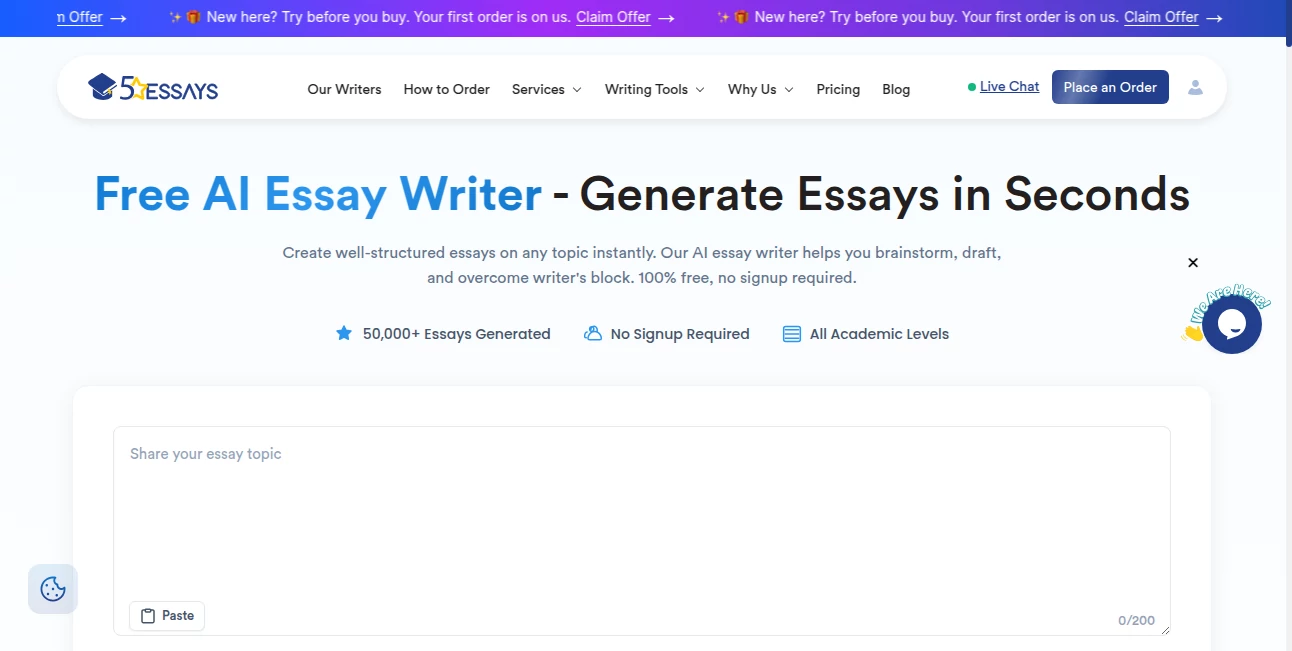The image size is (1292, 651).
Task: Open the cookie preferences icon
Action: (52, 588)
